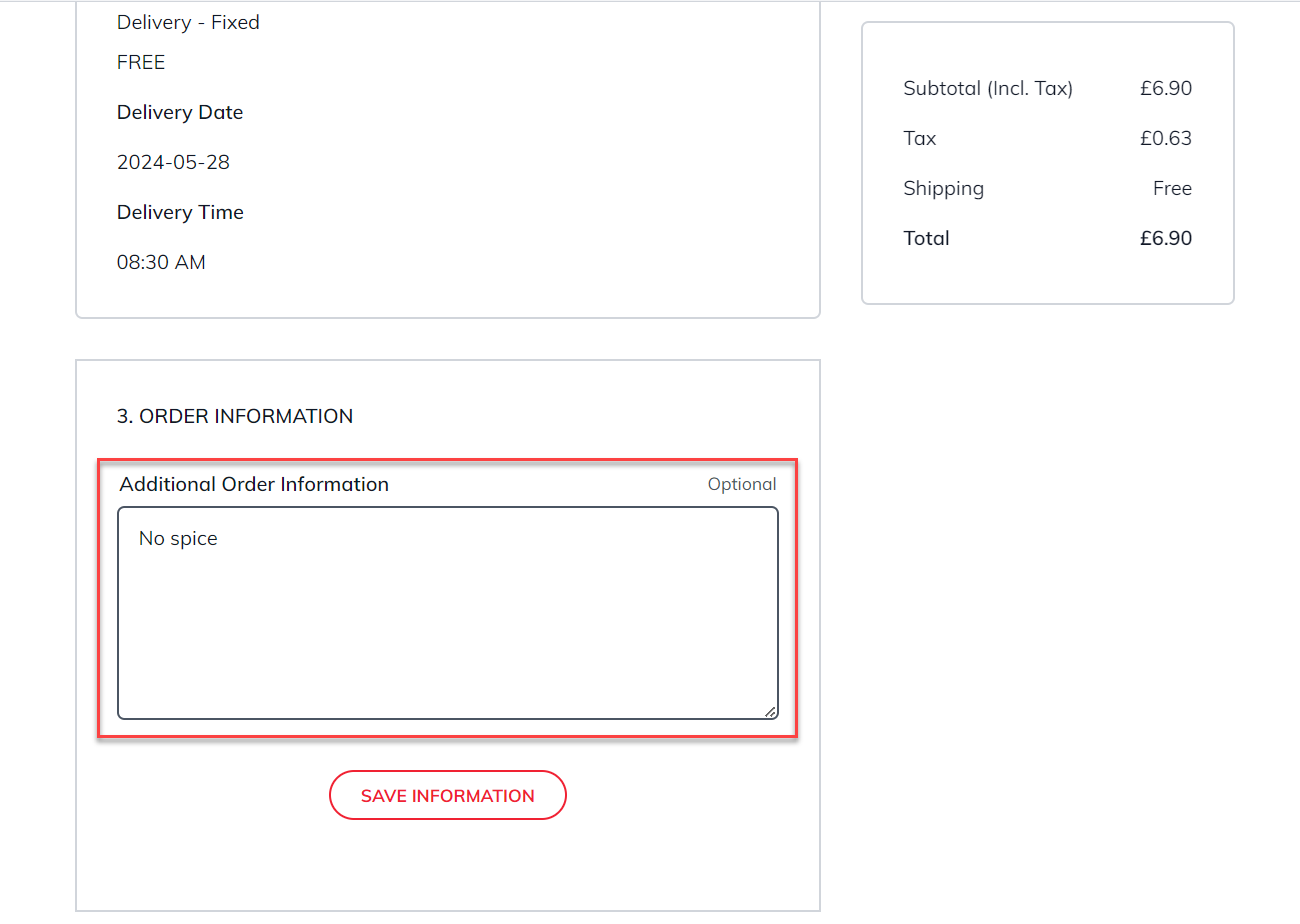Image resolution: width=1300 pixels, height=924 pixels.
Task: Click the Additional Order Information label
Action: (254, 485)
